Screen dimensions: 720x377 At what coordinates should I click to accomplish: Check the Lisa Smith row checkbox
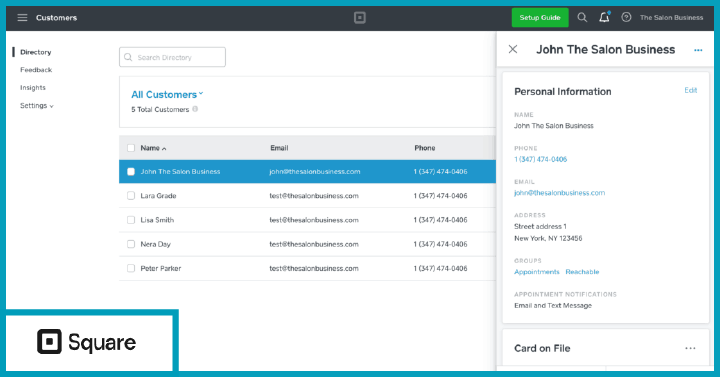point(131,220)
